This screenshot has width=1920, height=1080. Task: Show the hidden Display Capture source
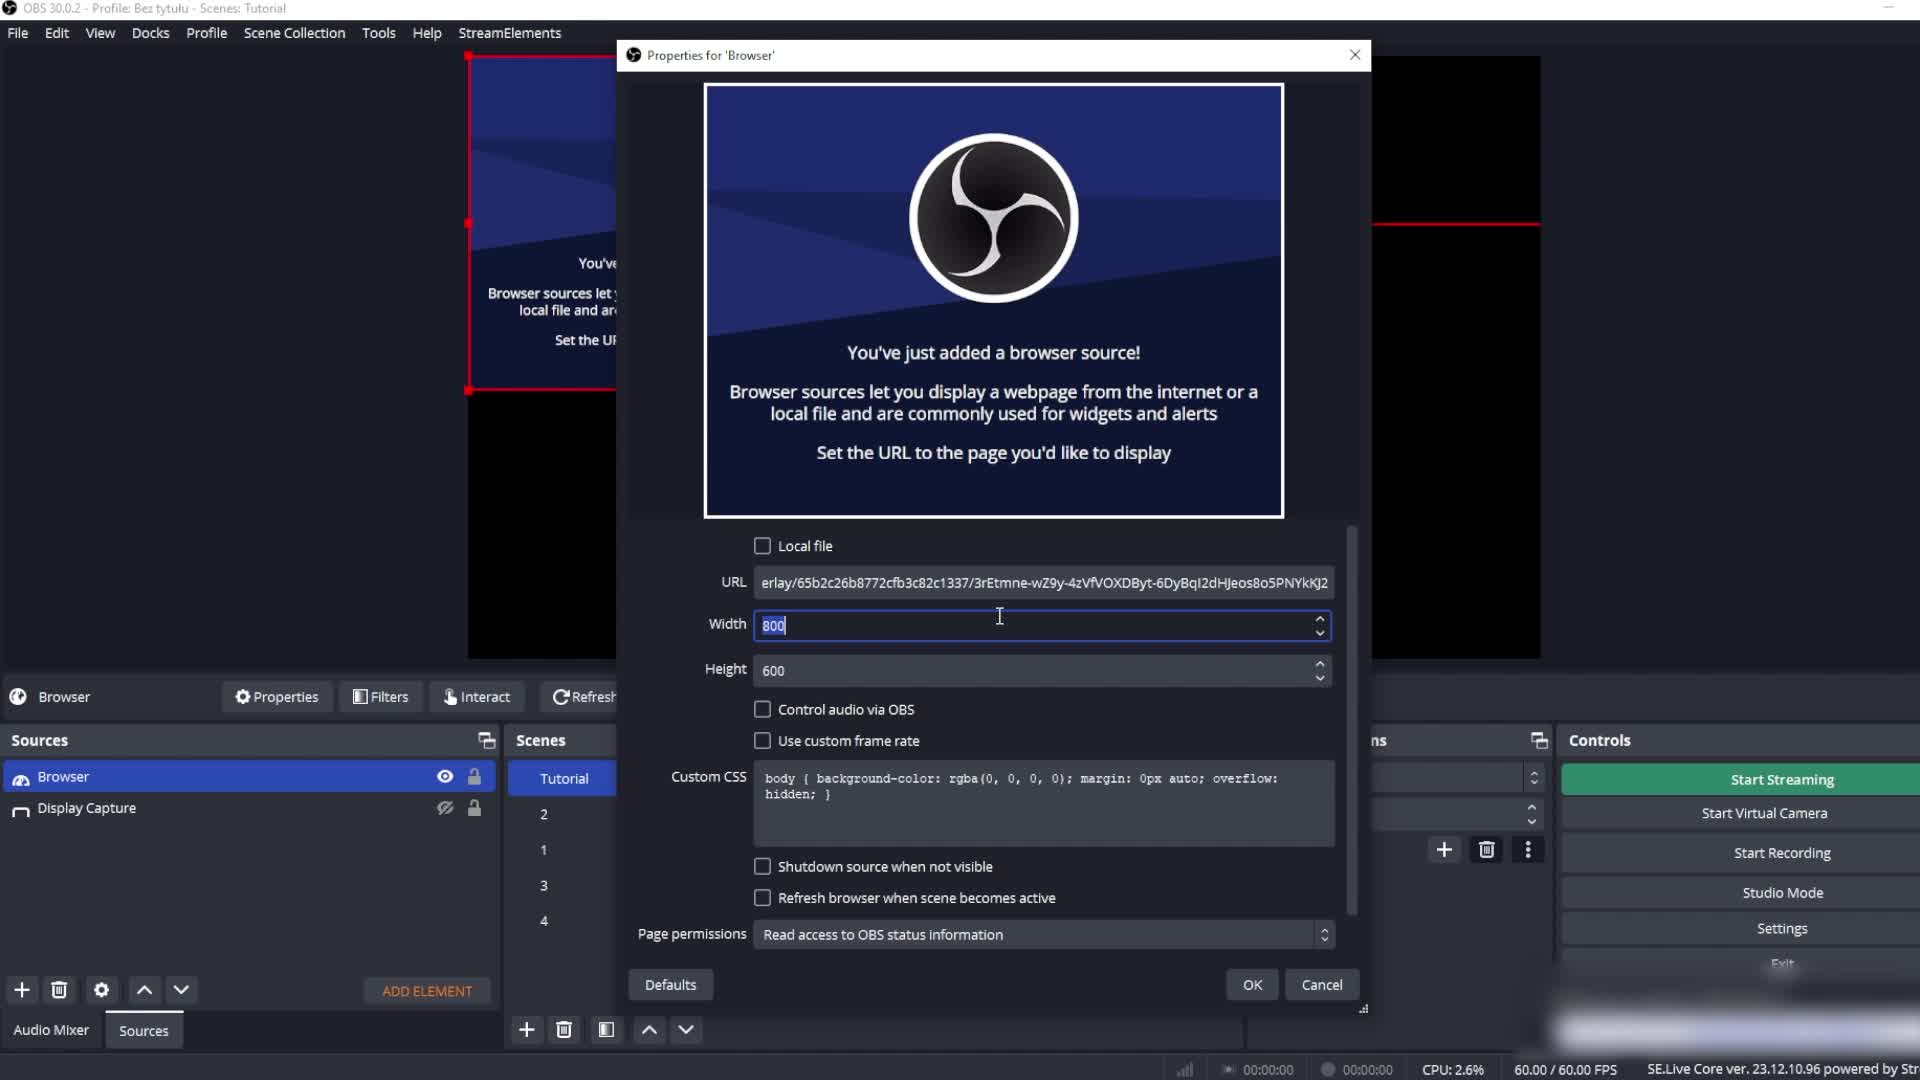point(445,808)
